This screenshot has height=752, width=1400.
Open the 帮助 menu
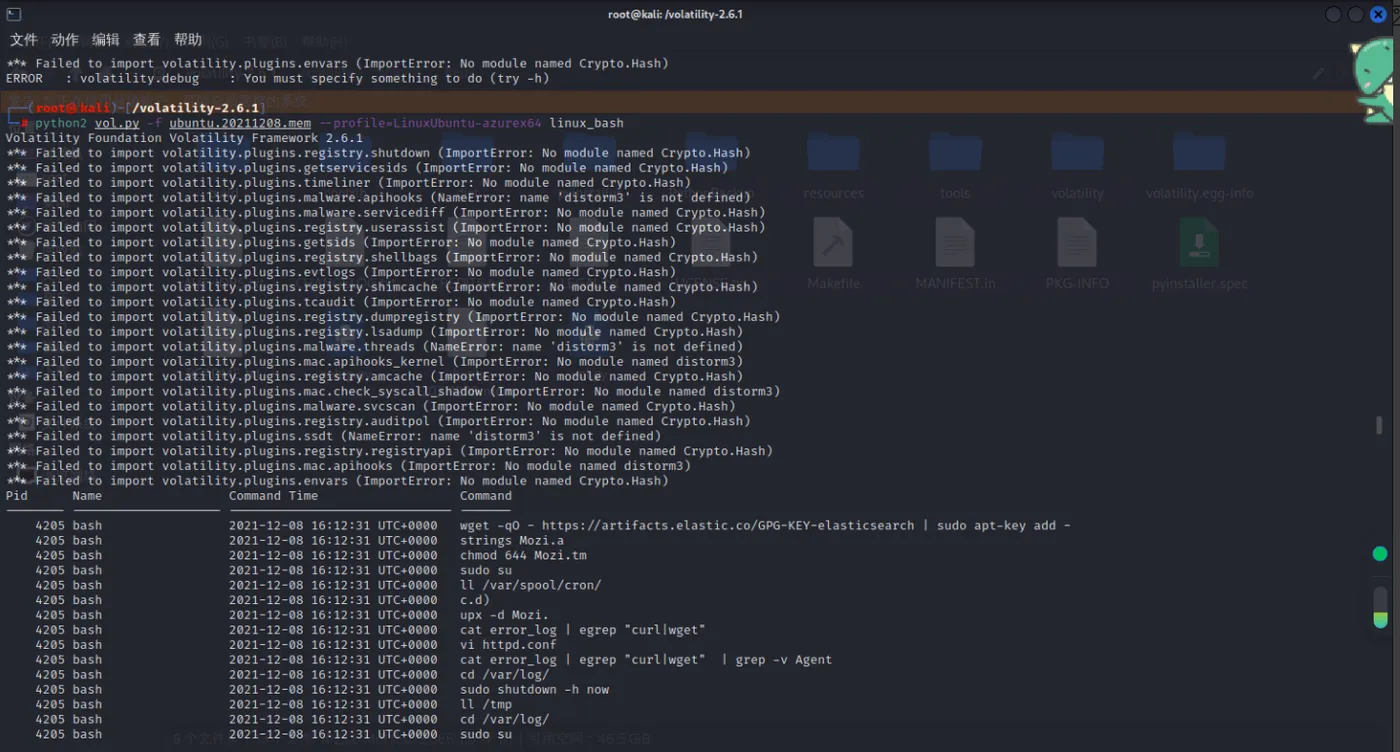[188, 40]
